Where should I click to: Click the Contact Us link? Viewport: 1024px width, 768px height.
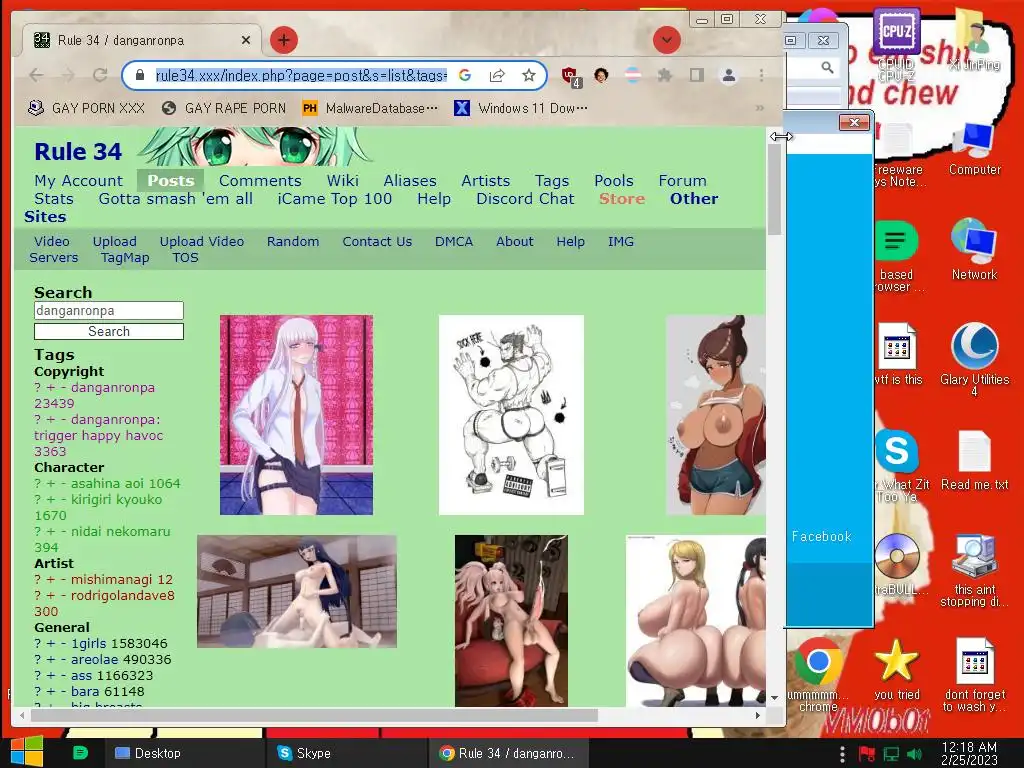(377, 241)
